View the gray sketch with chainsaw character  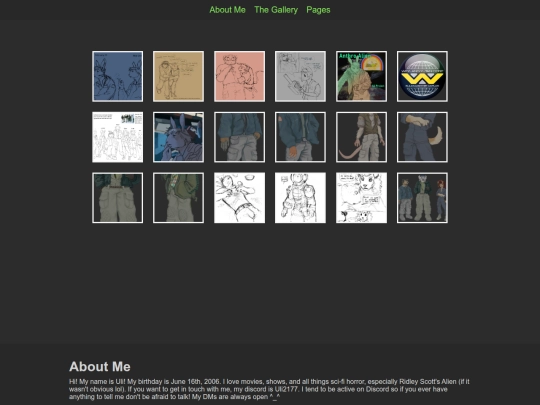point(300,76)
